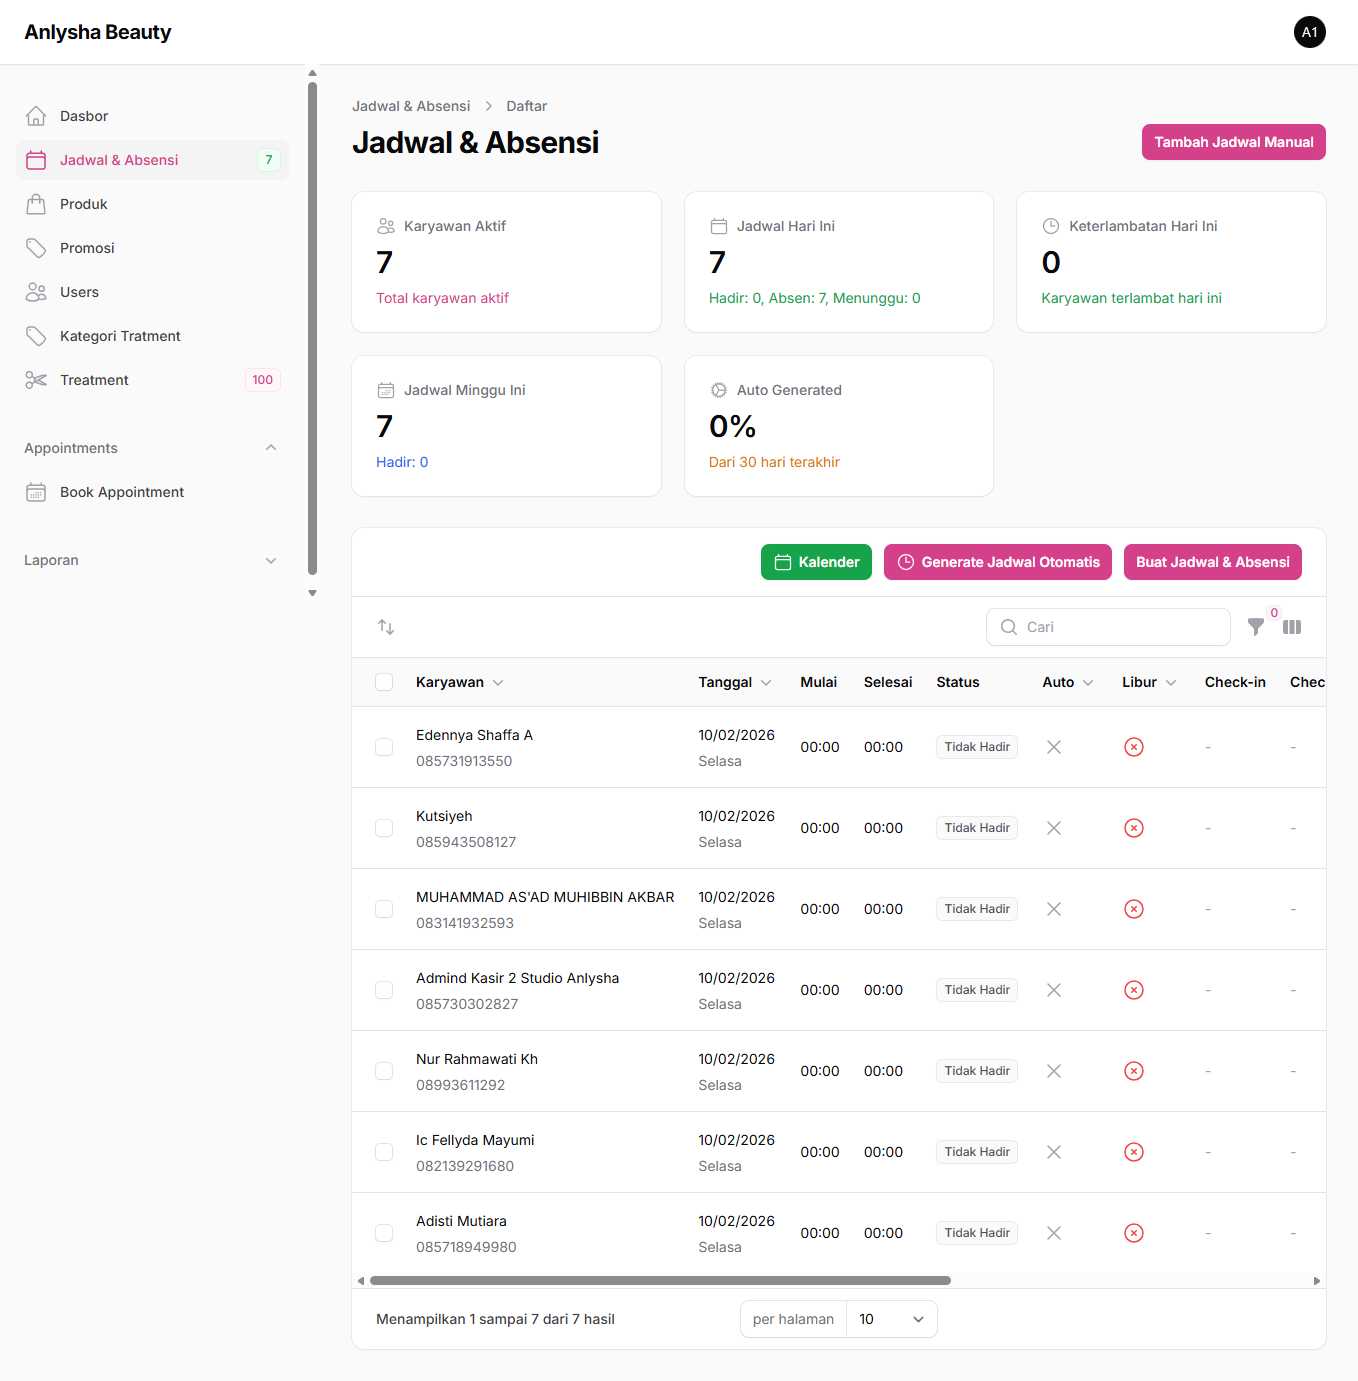Click the Dasbor home icon in sidebar
Screen dimensions: 1358x1381
pyautogui.click(x=36, y=116)
